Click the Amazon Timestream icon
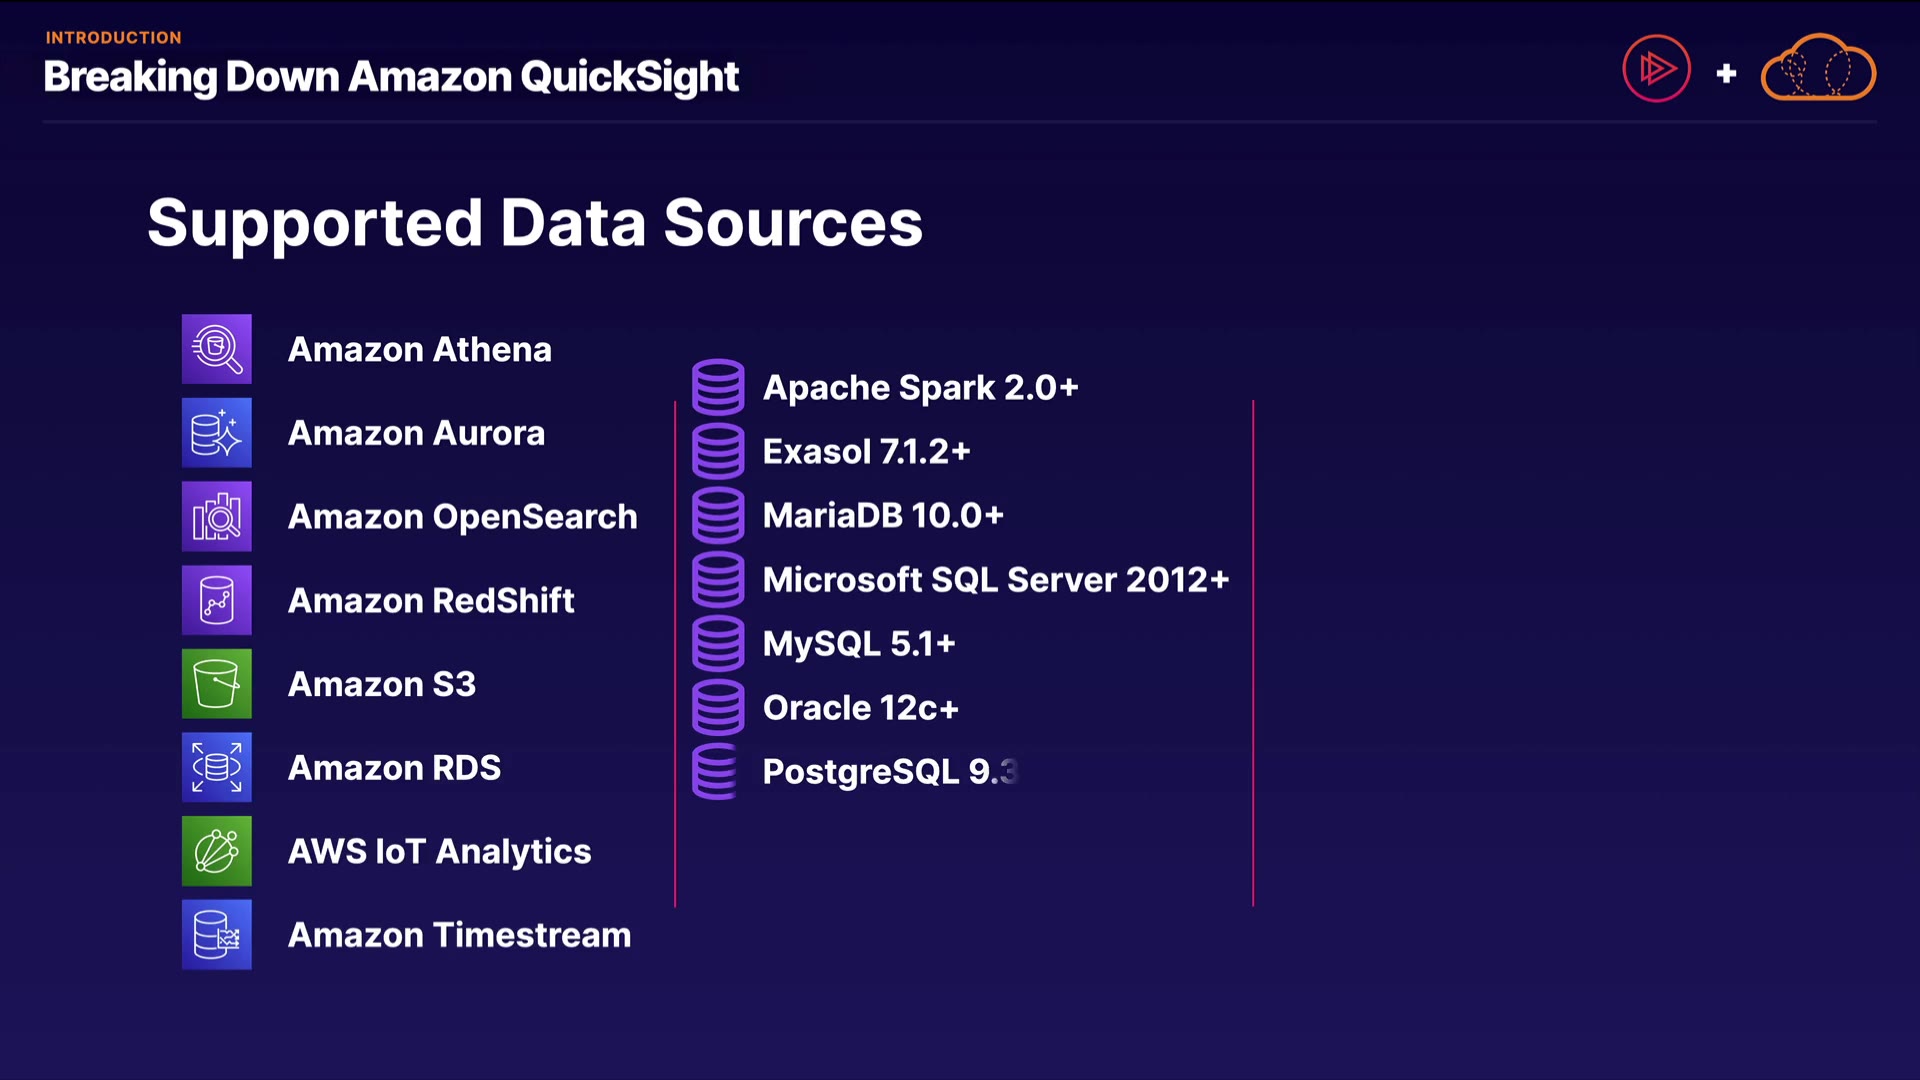The height and width of the screenshot is (1080, 1920). click(216, 935)
